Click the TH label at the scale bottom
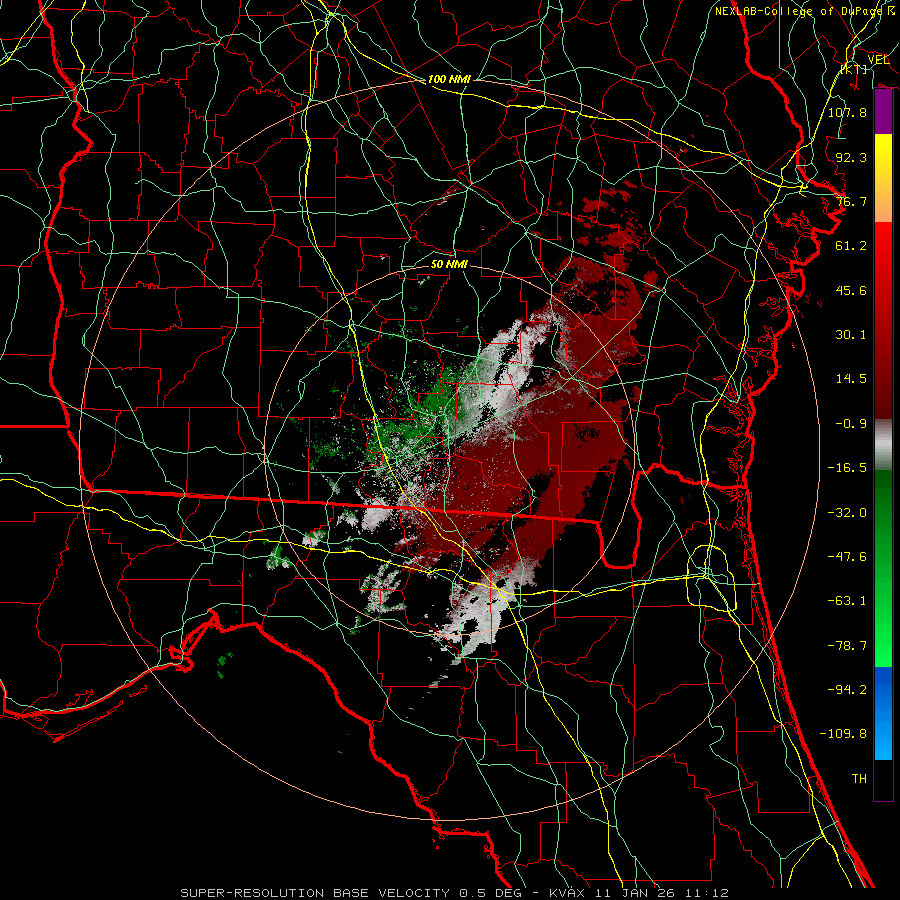Viewport: 900px width, 900px height. point(859,779)
